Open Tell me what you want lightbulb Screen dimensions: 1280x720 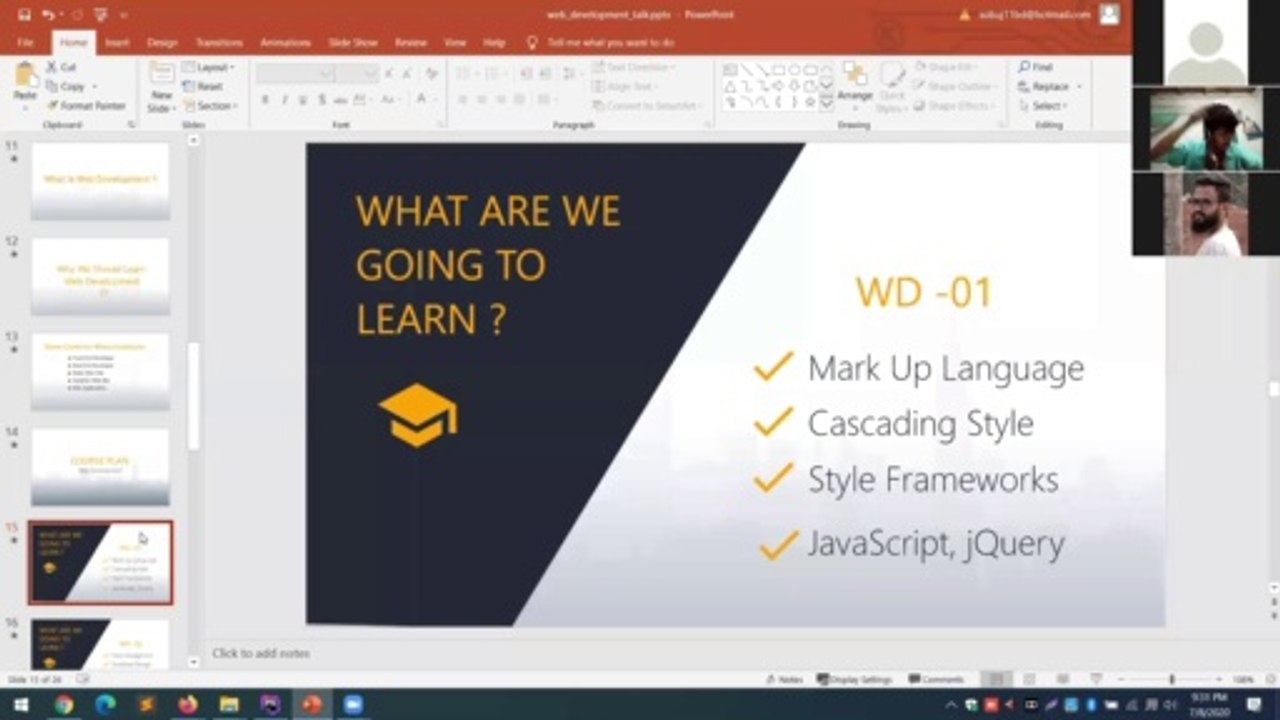click(x=533, y=43)
